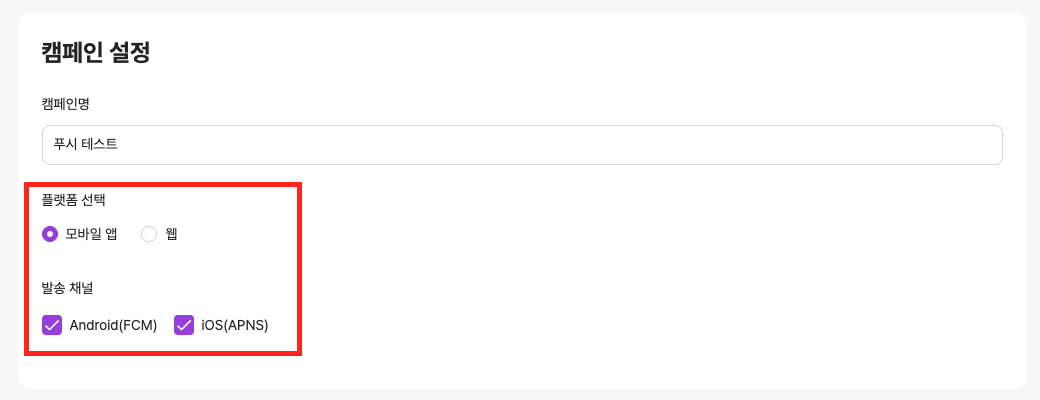Uncheck the Android(FCM) checkbox

click(52, 325)
